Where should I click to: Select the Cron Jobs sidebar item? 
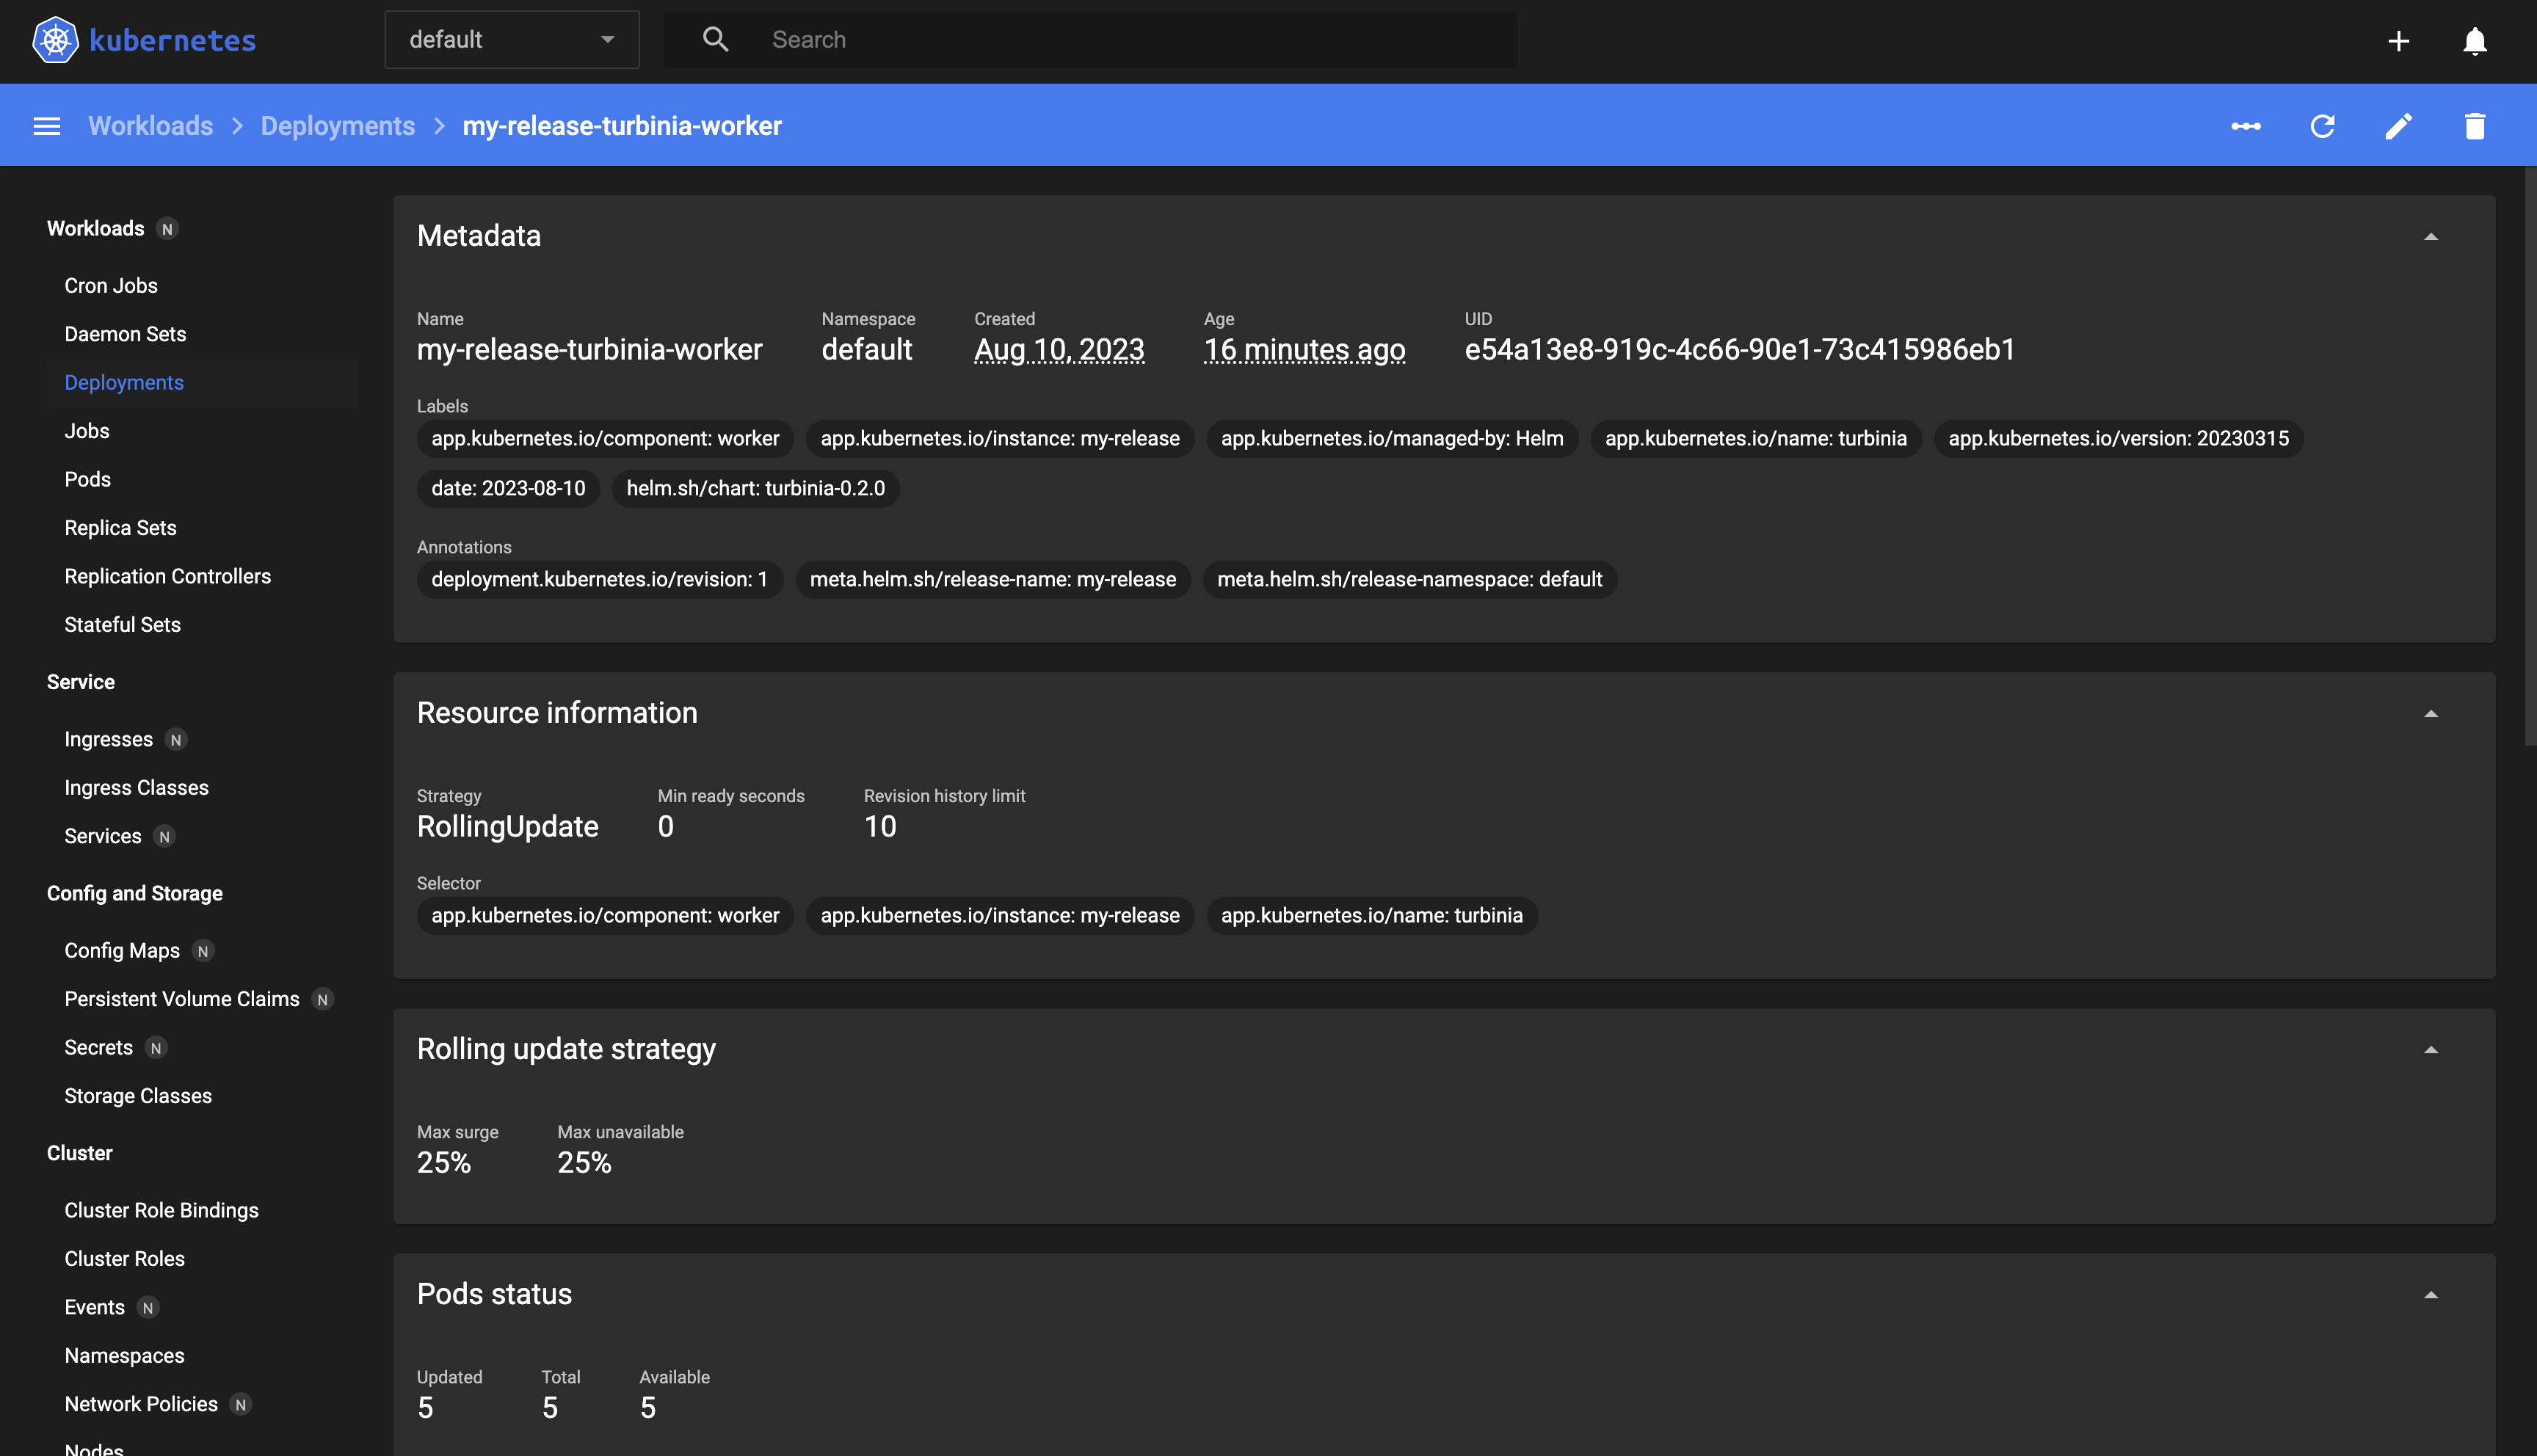[x=110, y=285]
